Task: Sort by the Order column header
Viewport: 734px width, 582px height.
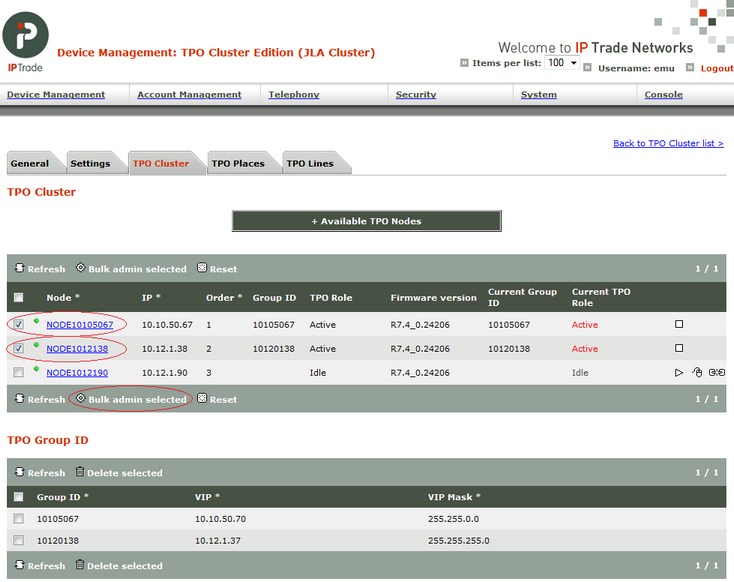Action: [224, 297]
